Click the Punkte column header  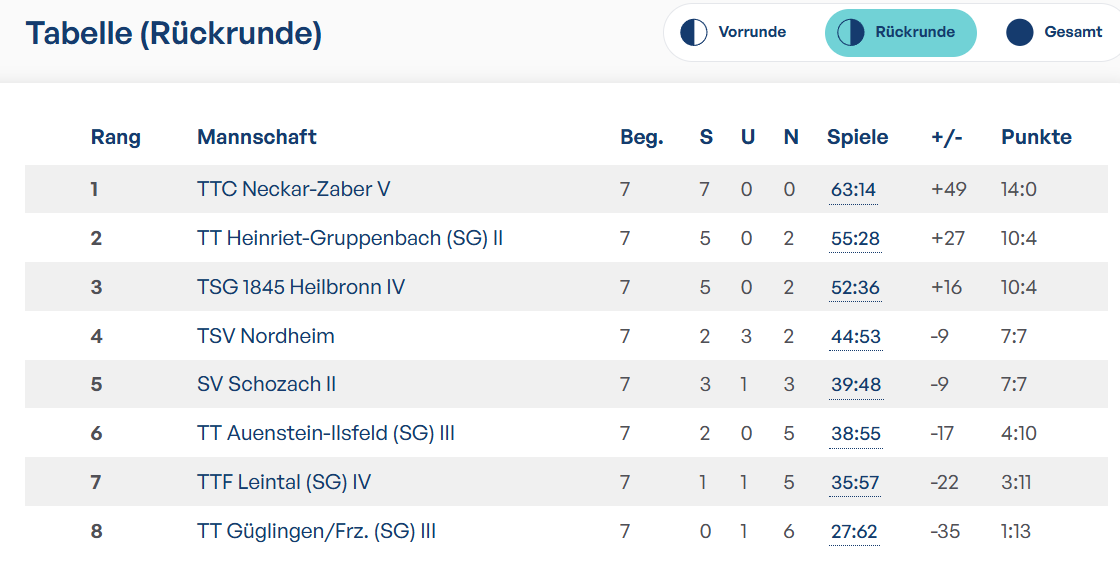1036,137
